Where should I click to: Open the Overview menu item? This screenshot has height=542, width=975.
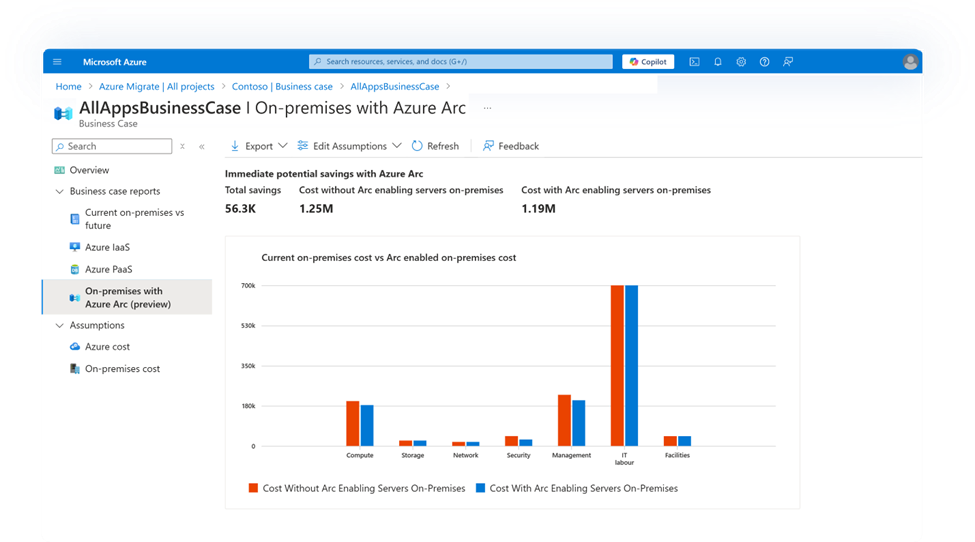pyautogui.click(x=90, y=170)
